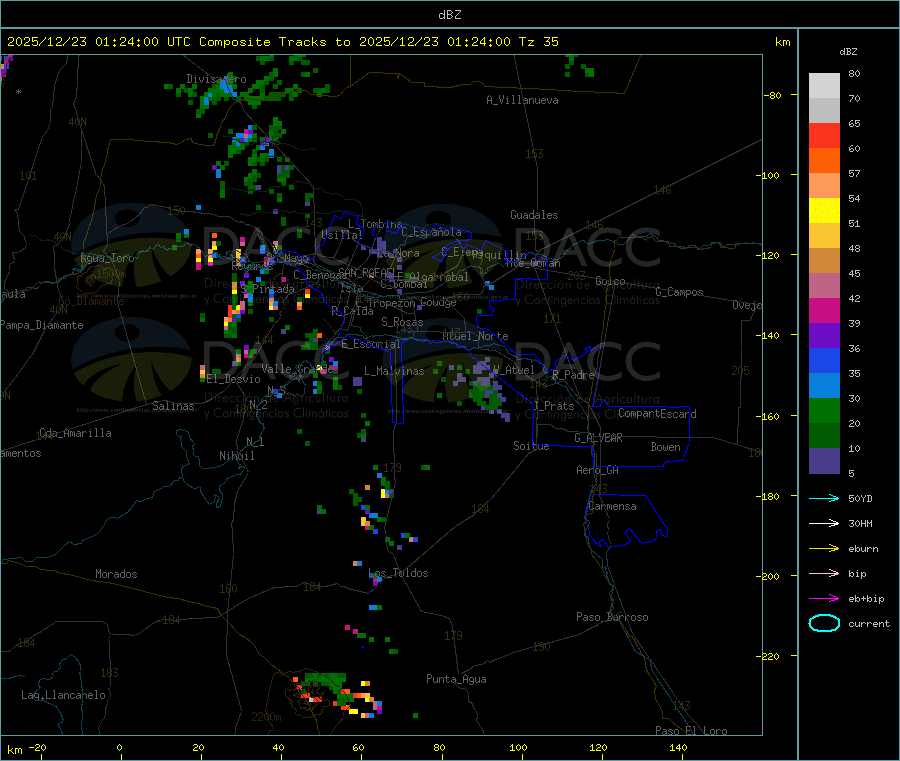Click the Nihuil location label

(x=237, y=456)
